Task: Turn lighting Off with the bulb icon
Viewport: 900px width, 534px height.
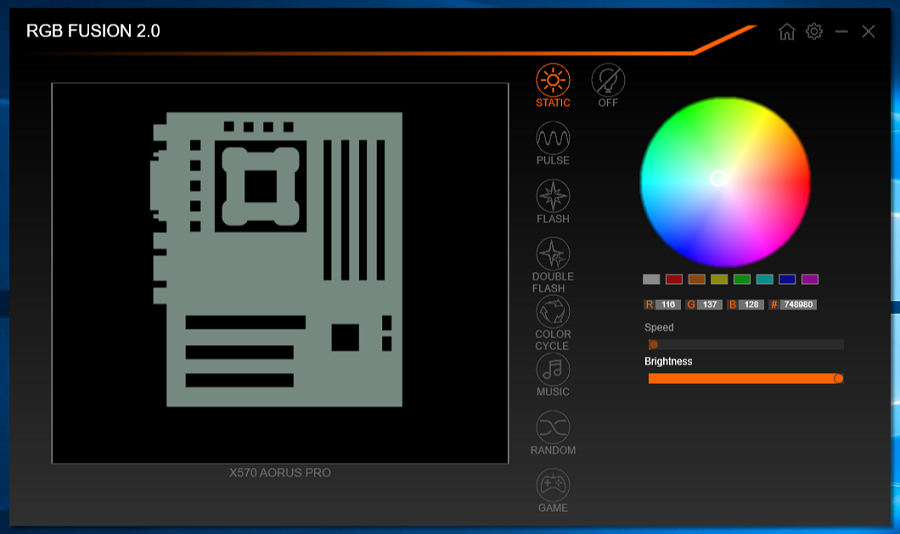Action: click(x=608, y=85)
